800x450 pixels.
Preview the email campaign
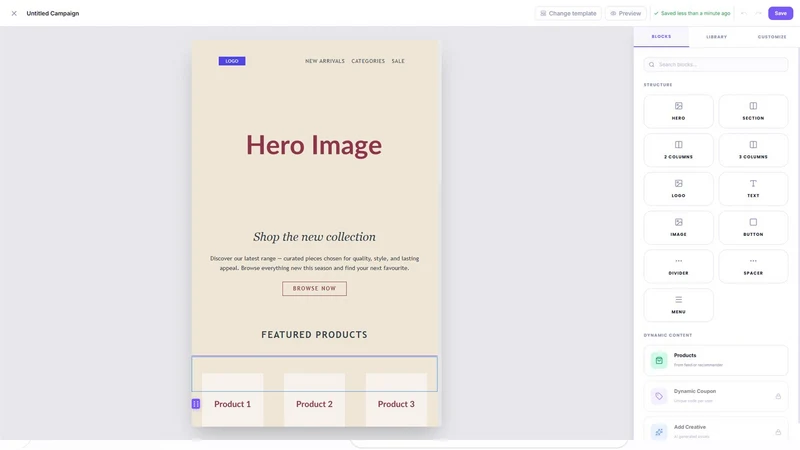[626, 13]
